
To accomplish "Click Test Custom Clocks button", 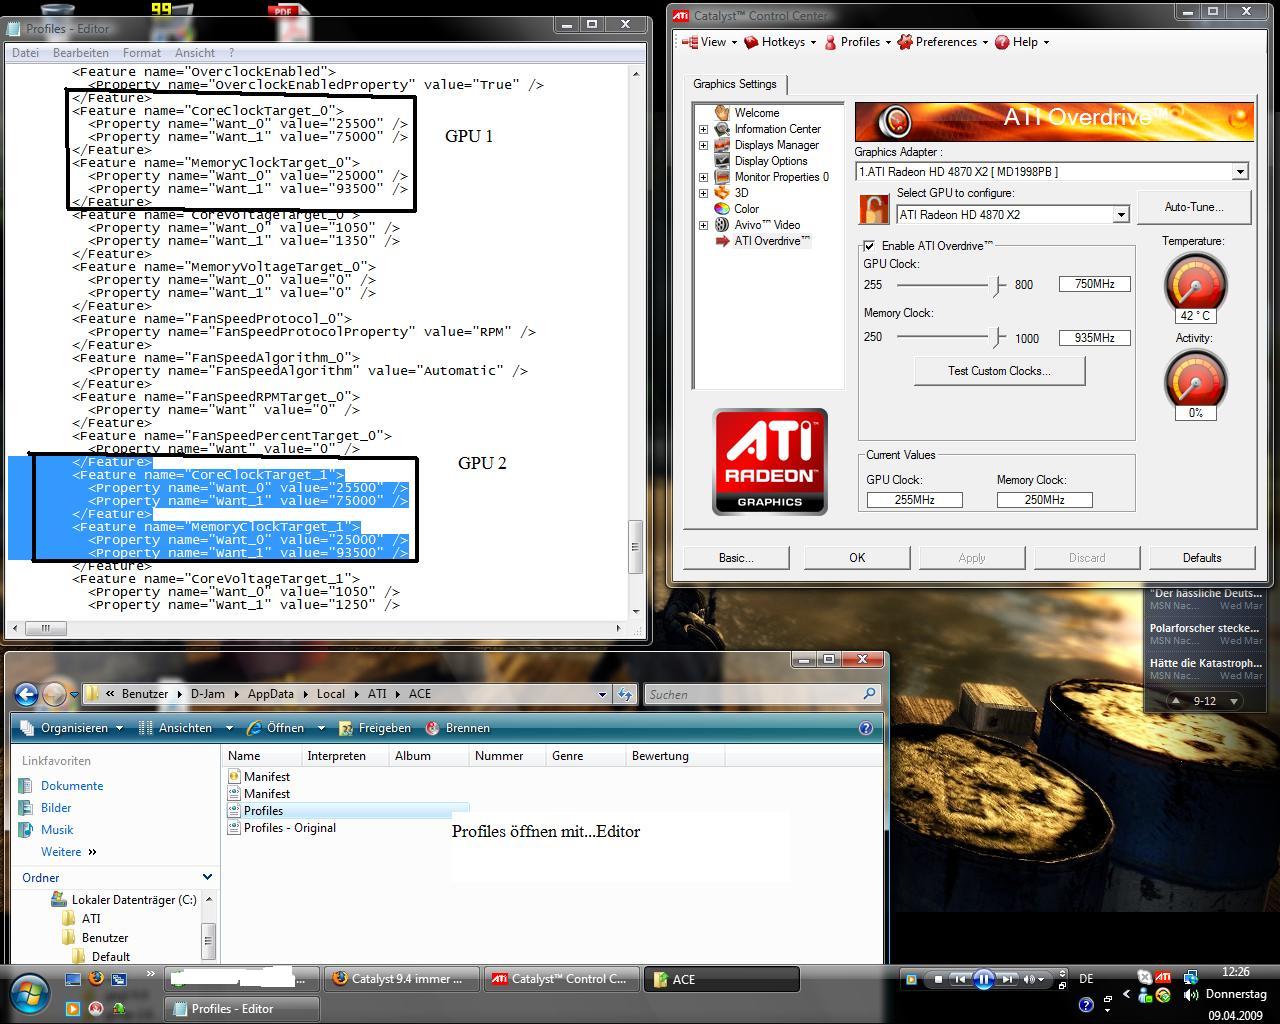I will pyautogui.click(x=999, y=371).
